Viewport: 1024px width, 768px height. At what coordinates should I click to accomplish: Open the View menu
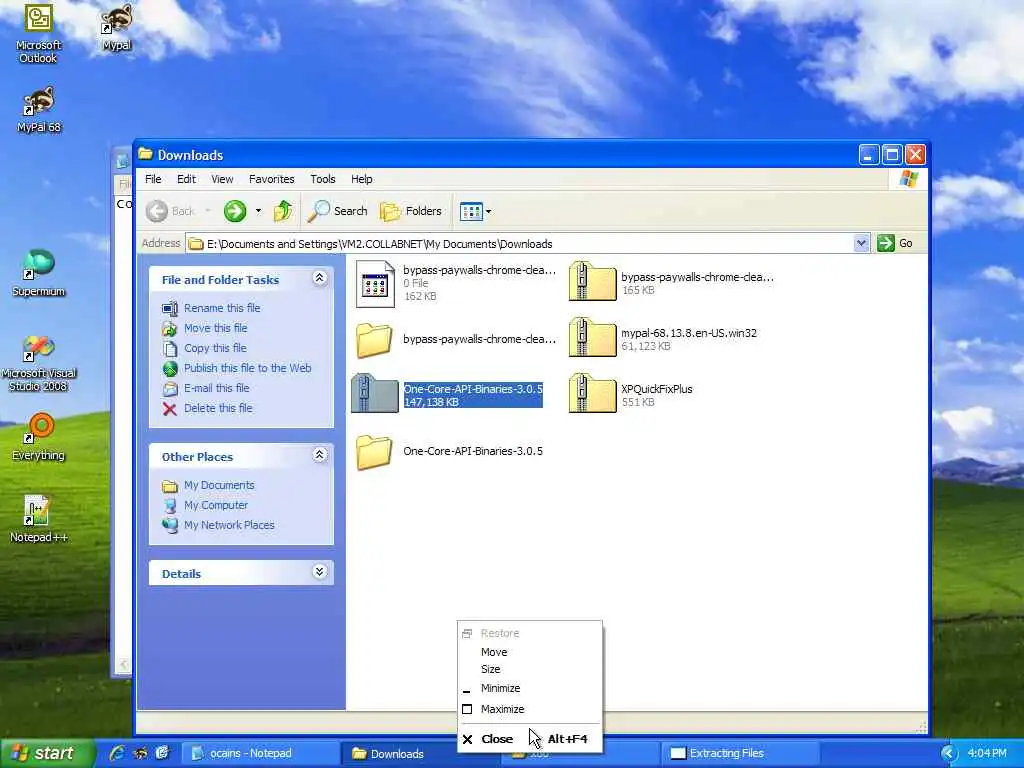pos(222,179)
